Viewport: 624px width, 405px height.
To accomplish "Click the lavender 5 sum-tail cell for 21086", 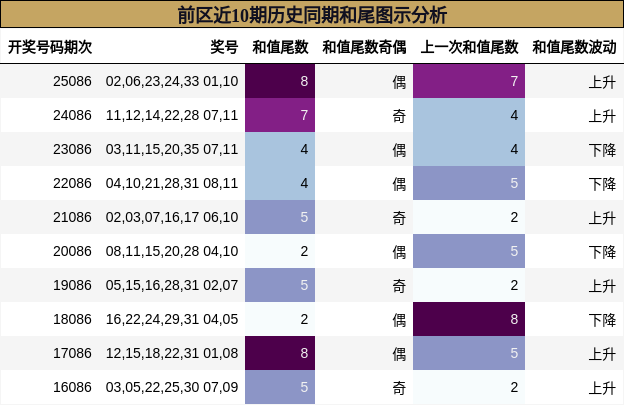I will 280,217.
